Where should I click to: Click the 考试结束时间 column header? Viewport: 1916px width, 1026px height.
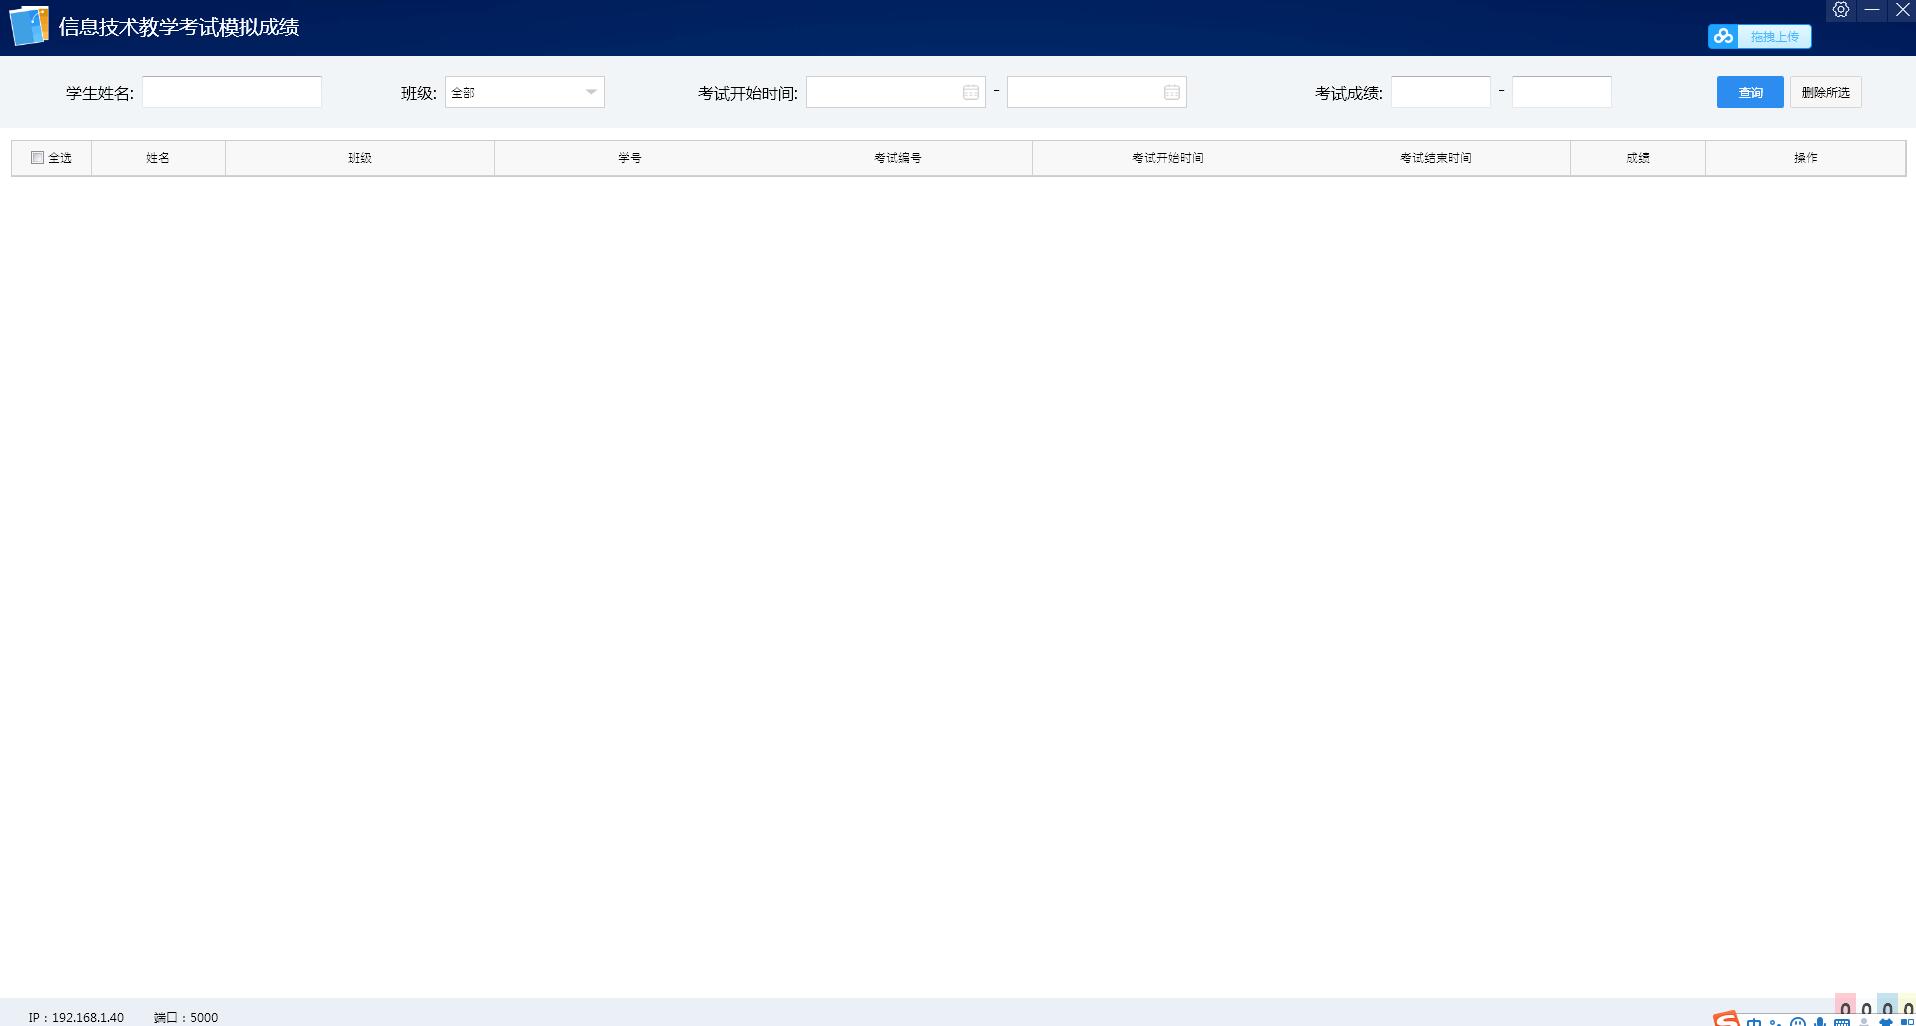point(1436,158)
